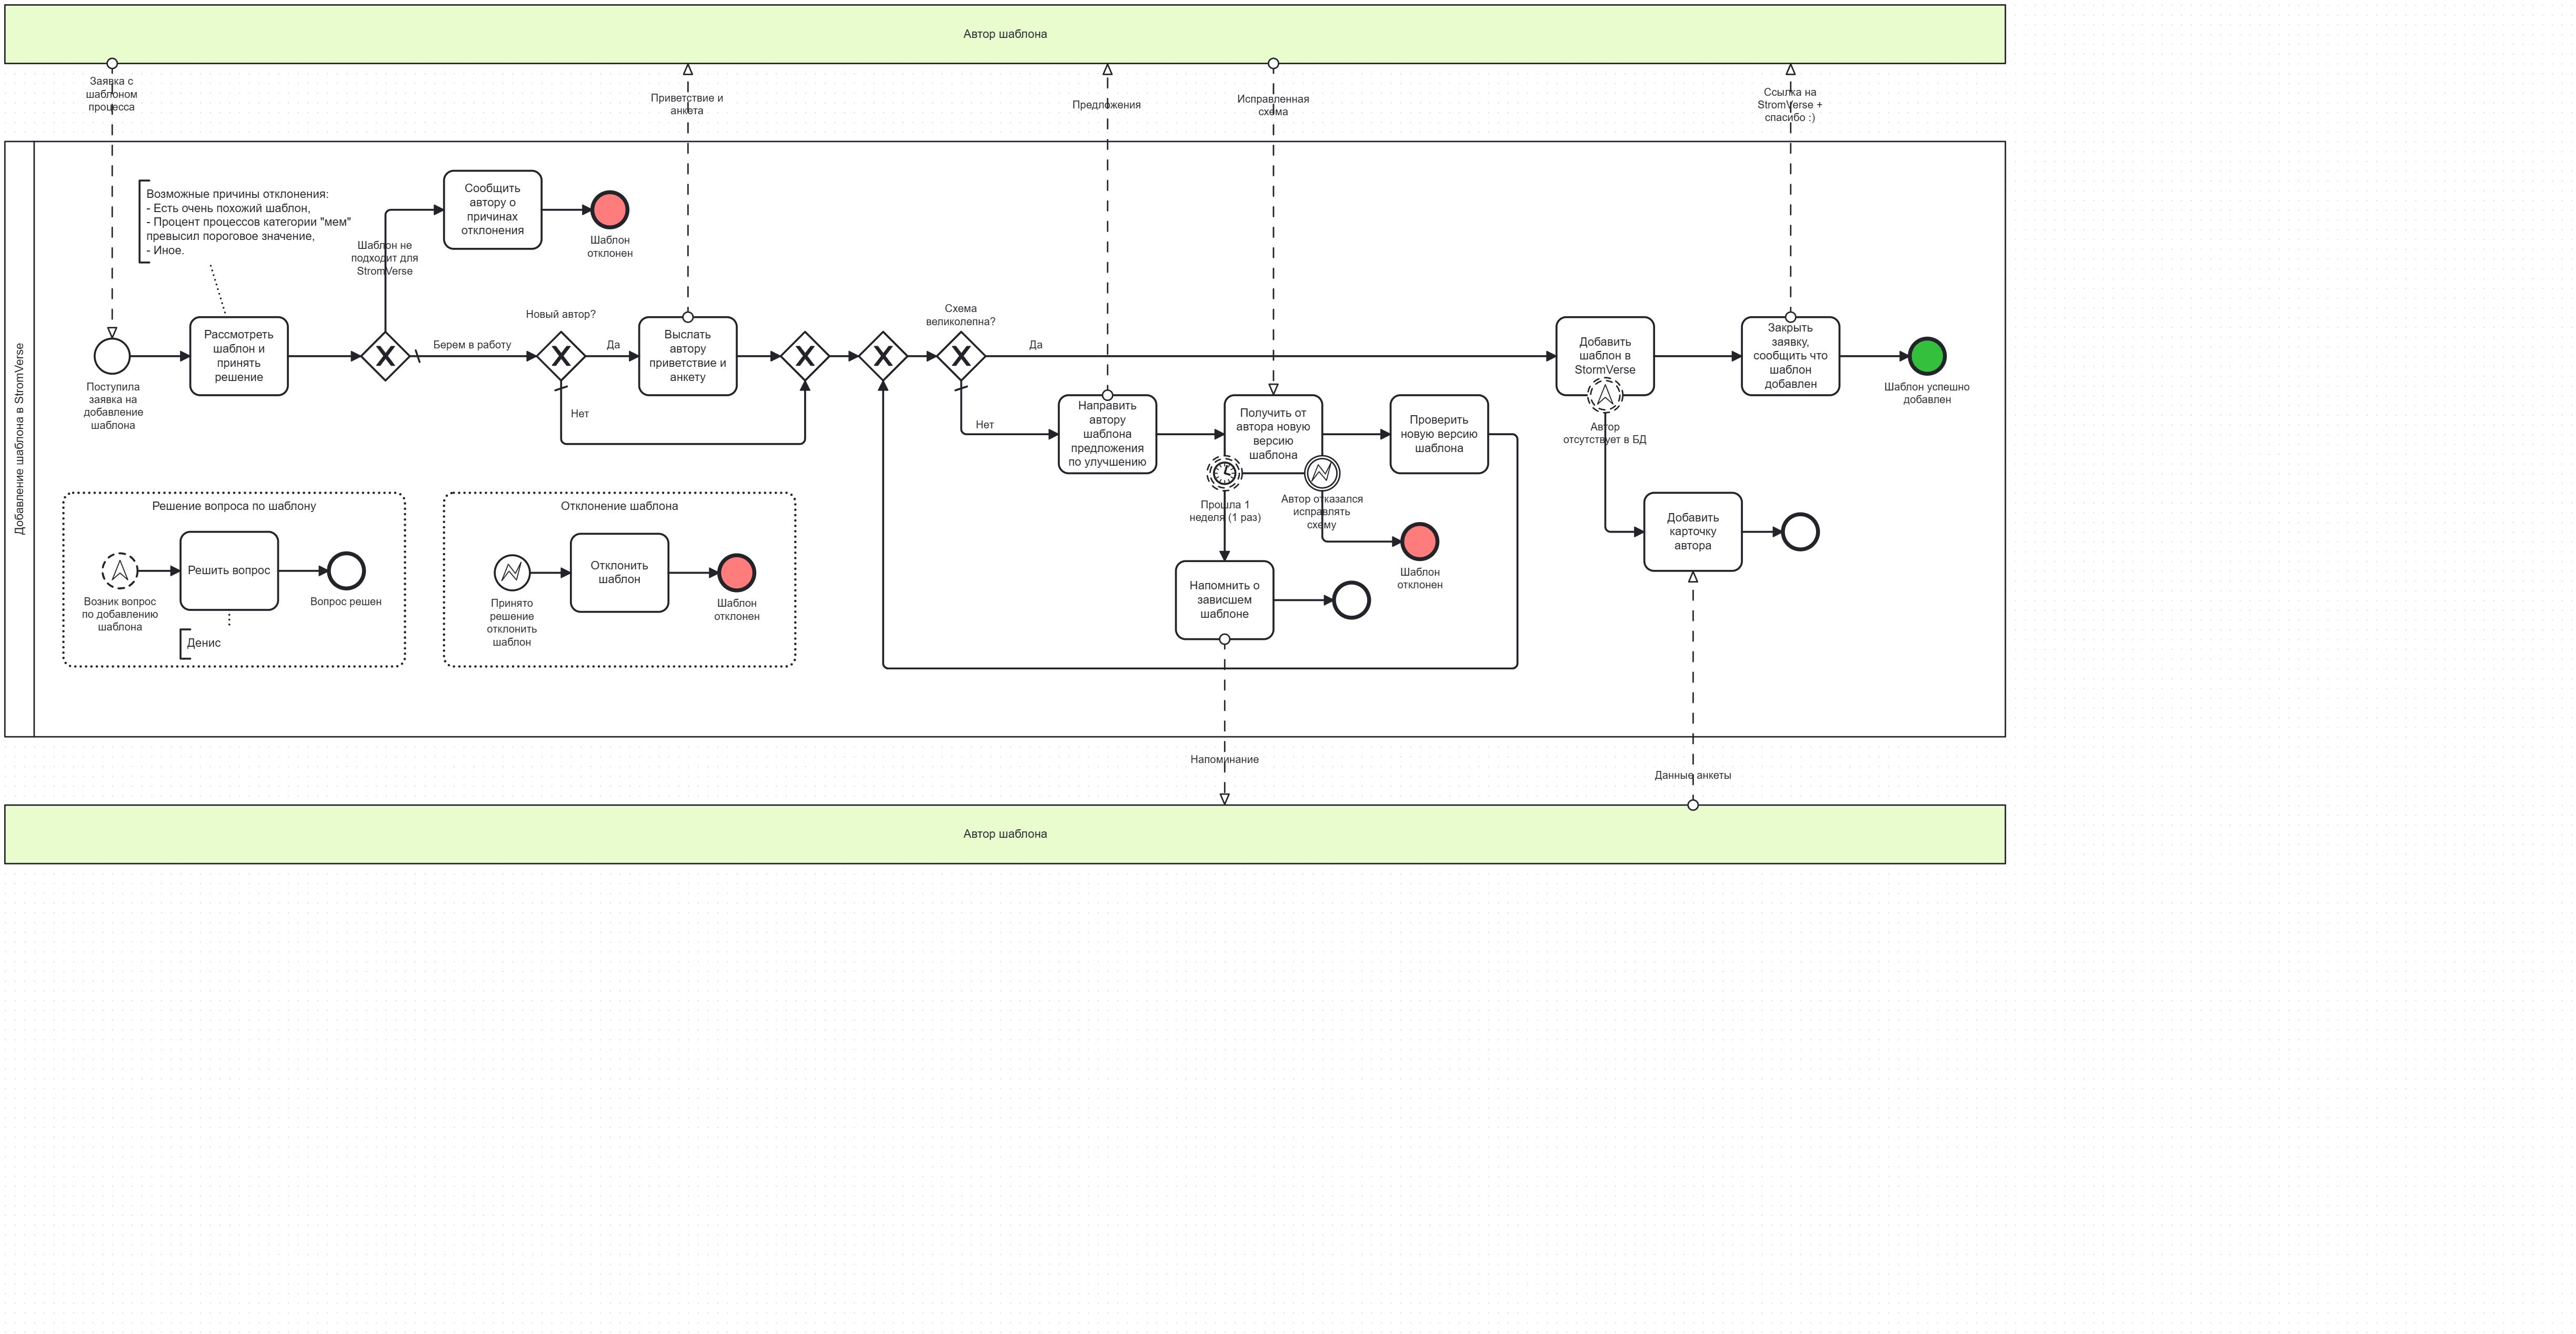Select the timer boundary event icon
Screen dimensions: 2576x1334
[x=1224, y=472]
